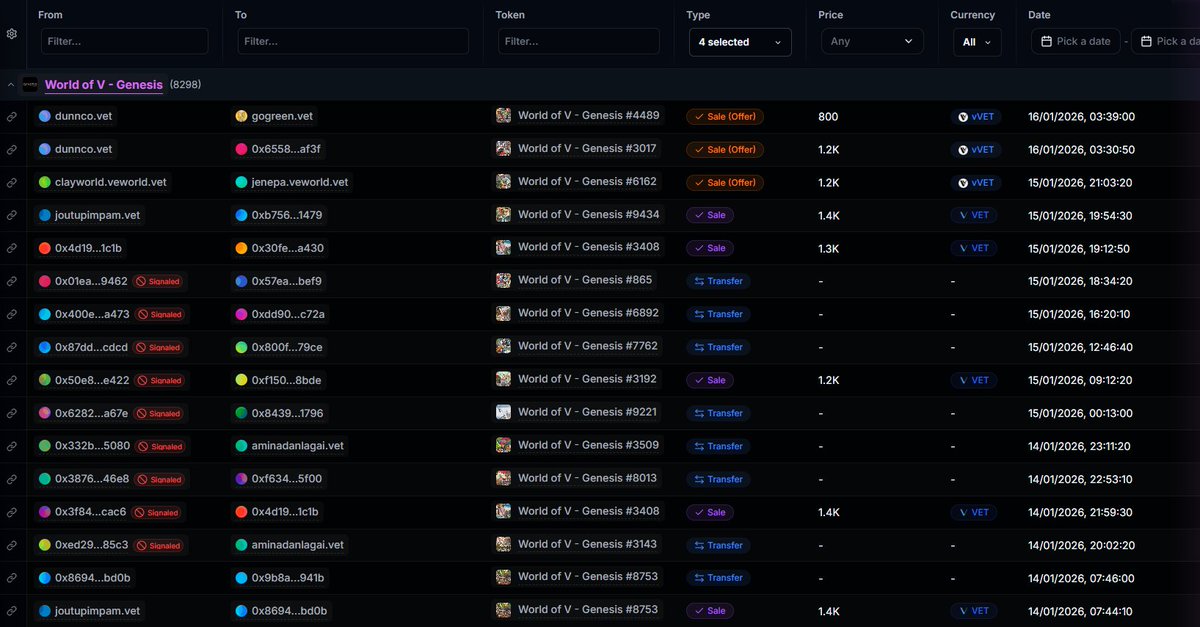Focus the From filter input
1200x627 pixels.
coord(125,41)
